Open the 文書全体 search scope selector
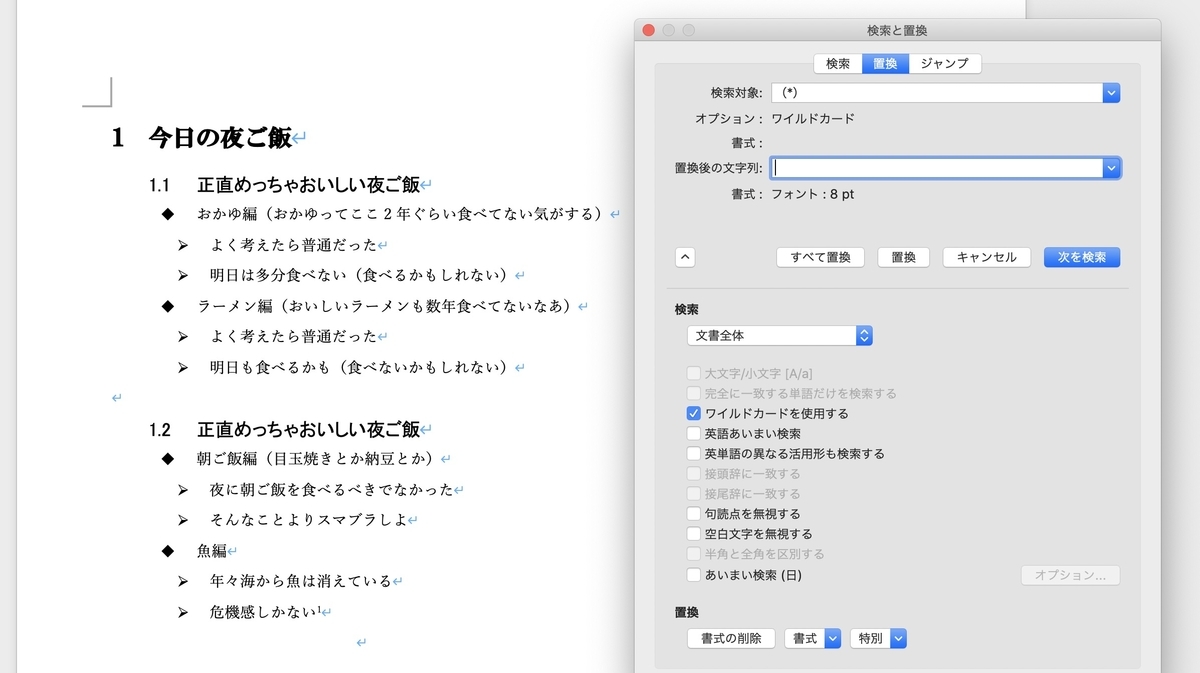 click(864, 335)
